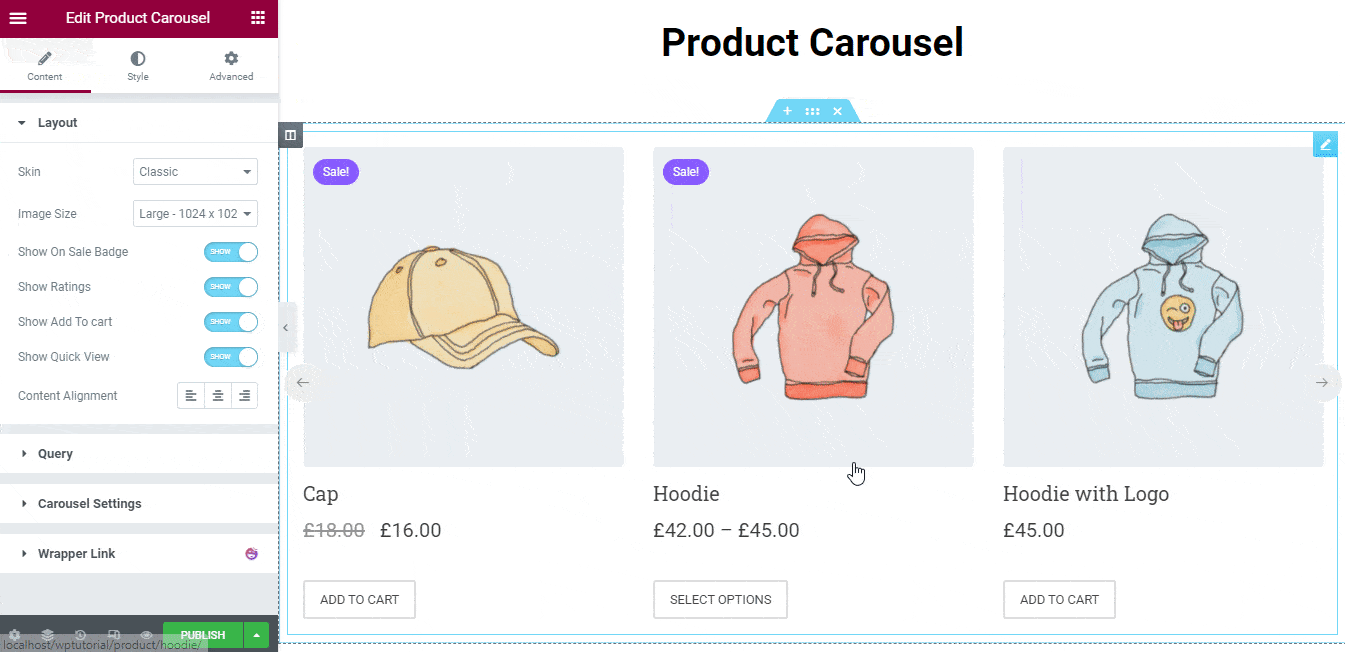This screenshot has width=1345, height=652.
Task: Disable the Show Ratings switch
Action: (231, 287)
